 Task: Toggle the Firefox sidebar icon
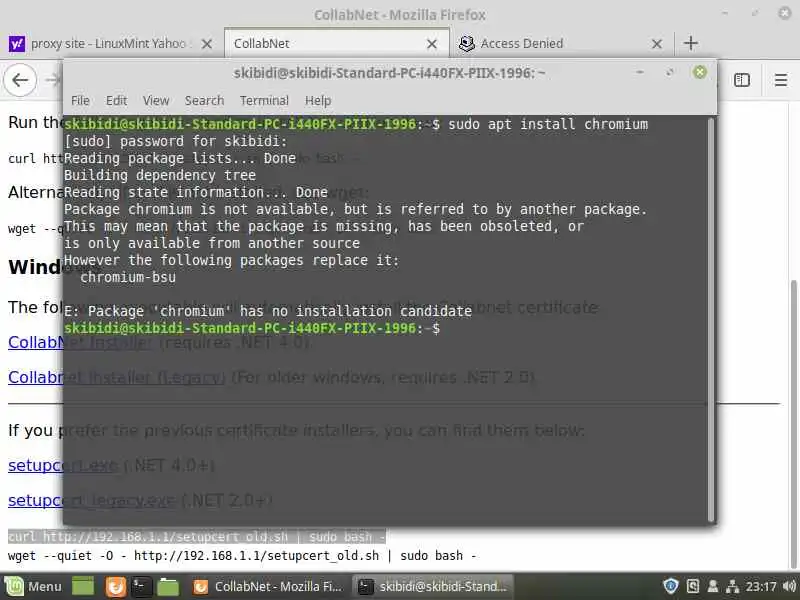click(742, 80)
